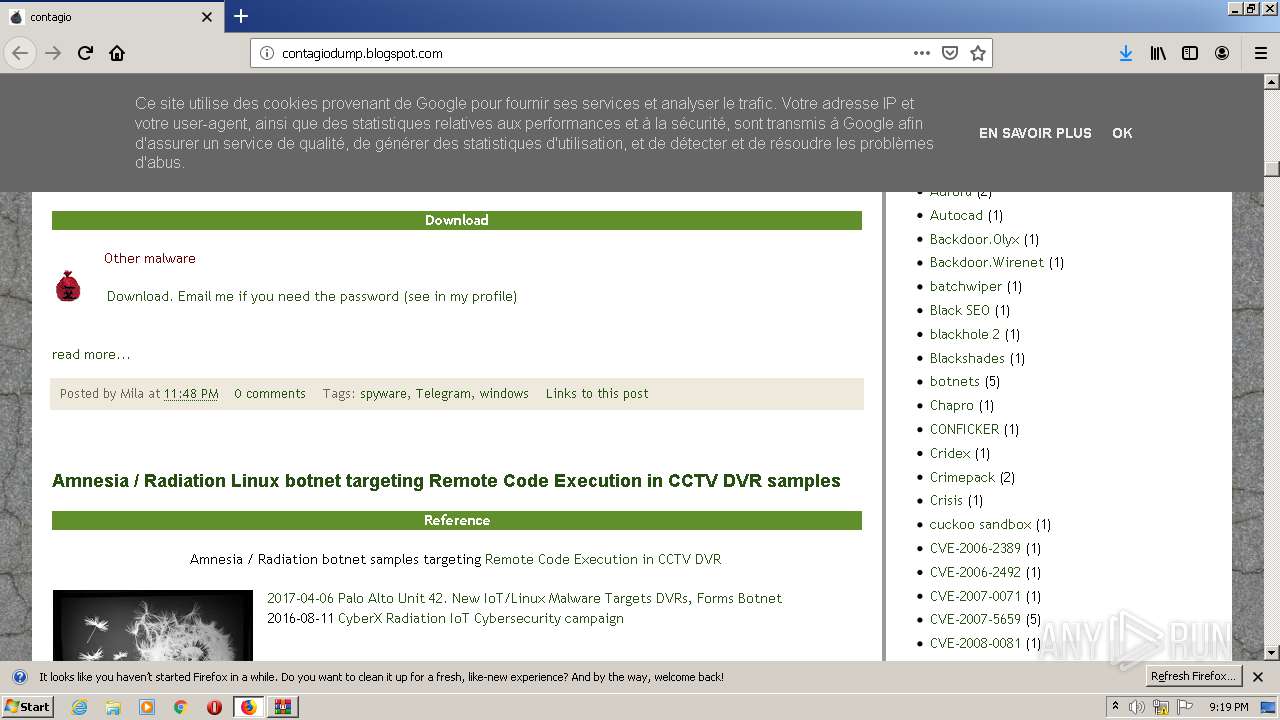
Task: Open the 0 comments link
Action: (x=270, y=394)
